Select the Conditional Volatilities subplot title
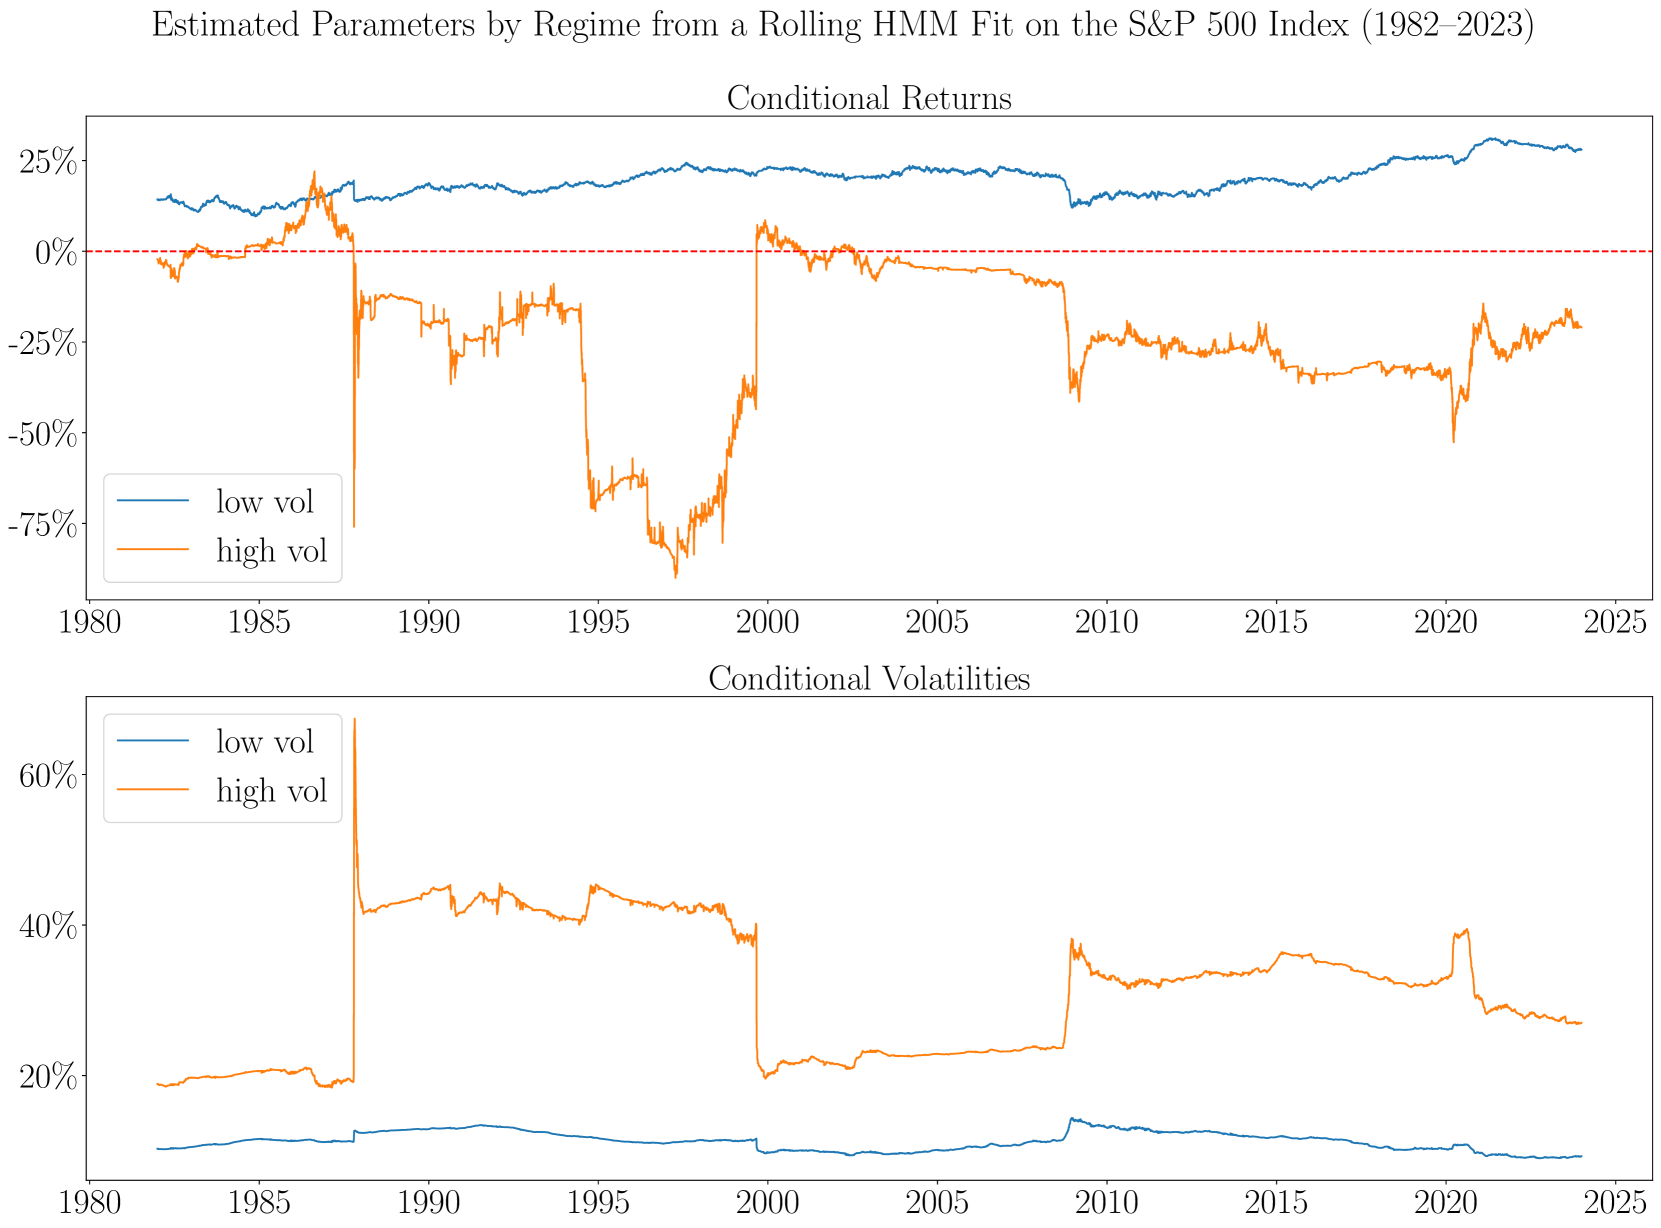The height and width of the screenshot is (1228, 1661). [868, 678]
